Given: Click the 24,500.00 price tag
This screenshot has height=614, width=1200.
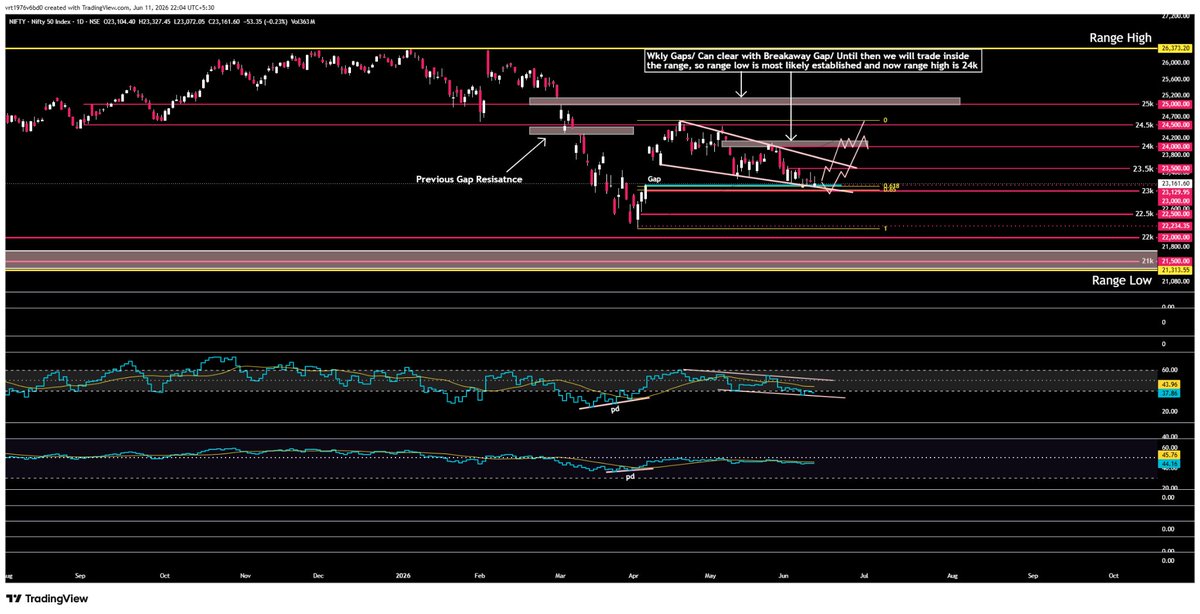Looking at the screenshot, I should click(x=1173, y=125).
